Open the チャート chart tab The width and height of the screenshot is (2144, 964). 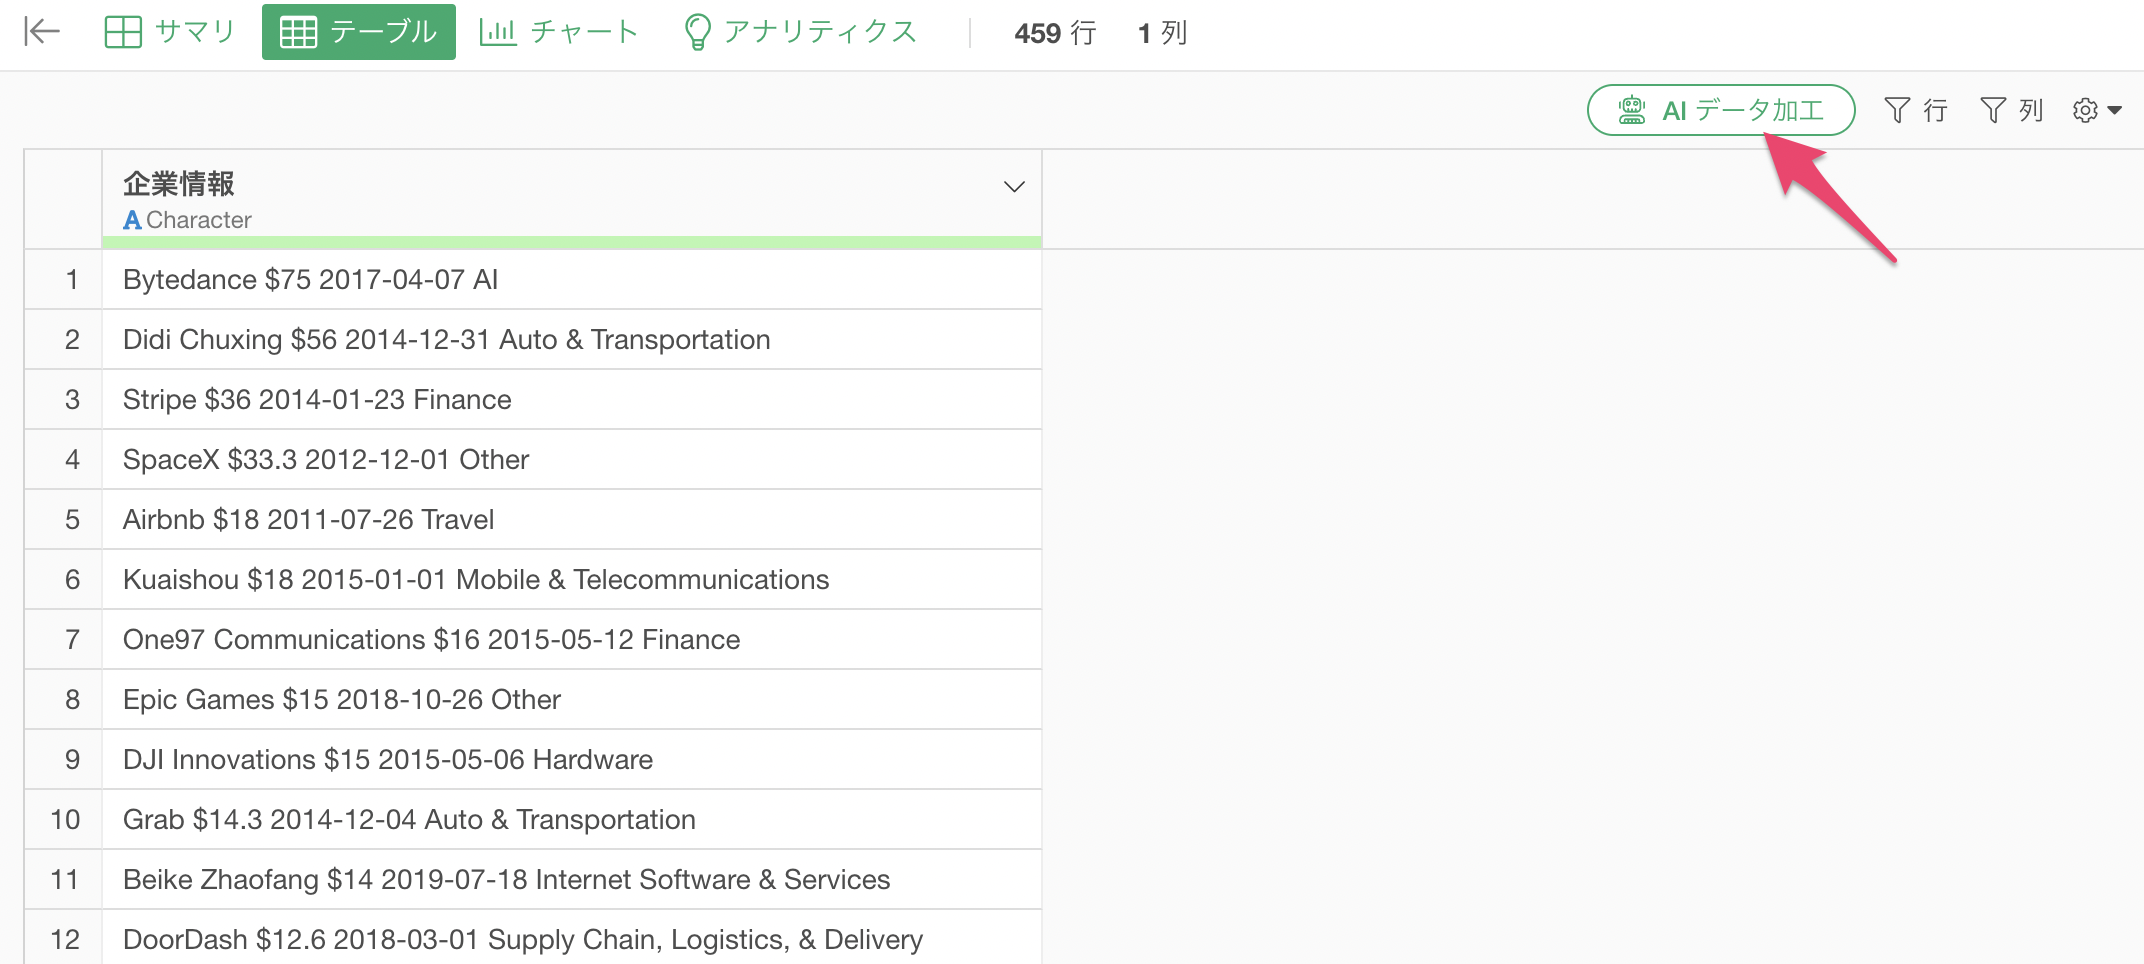558,32
